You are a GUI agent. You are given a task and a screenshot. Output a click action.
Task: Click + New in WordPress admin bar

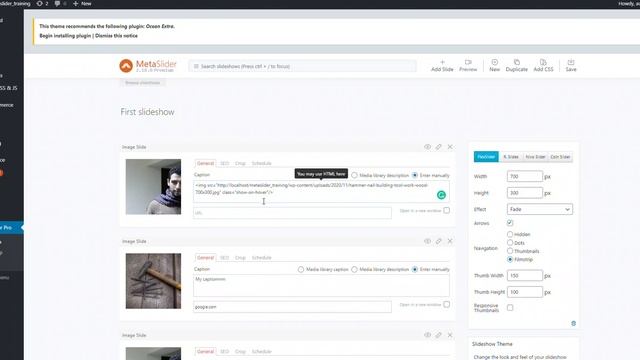pyautogui.click(x=82, y=4)
